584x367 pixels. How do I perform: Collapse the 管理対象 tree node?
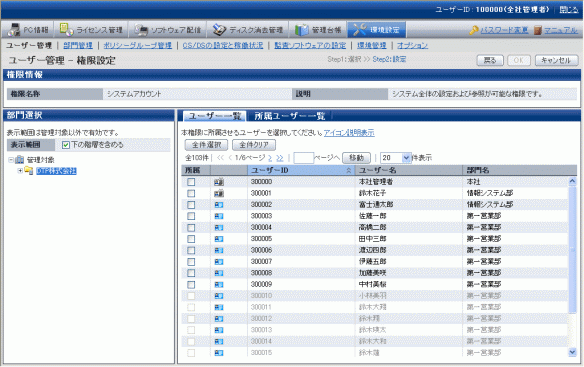11,160
